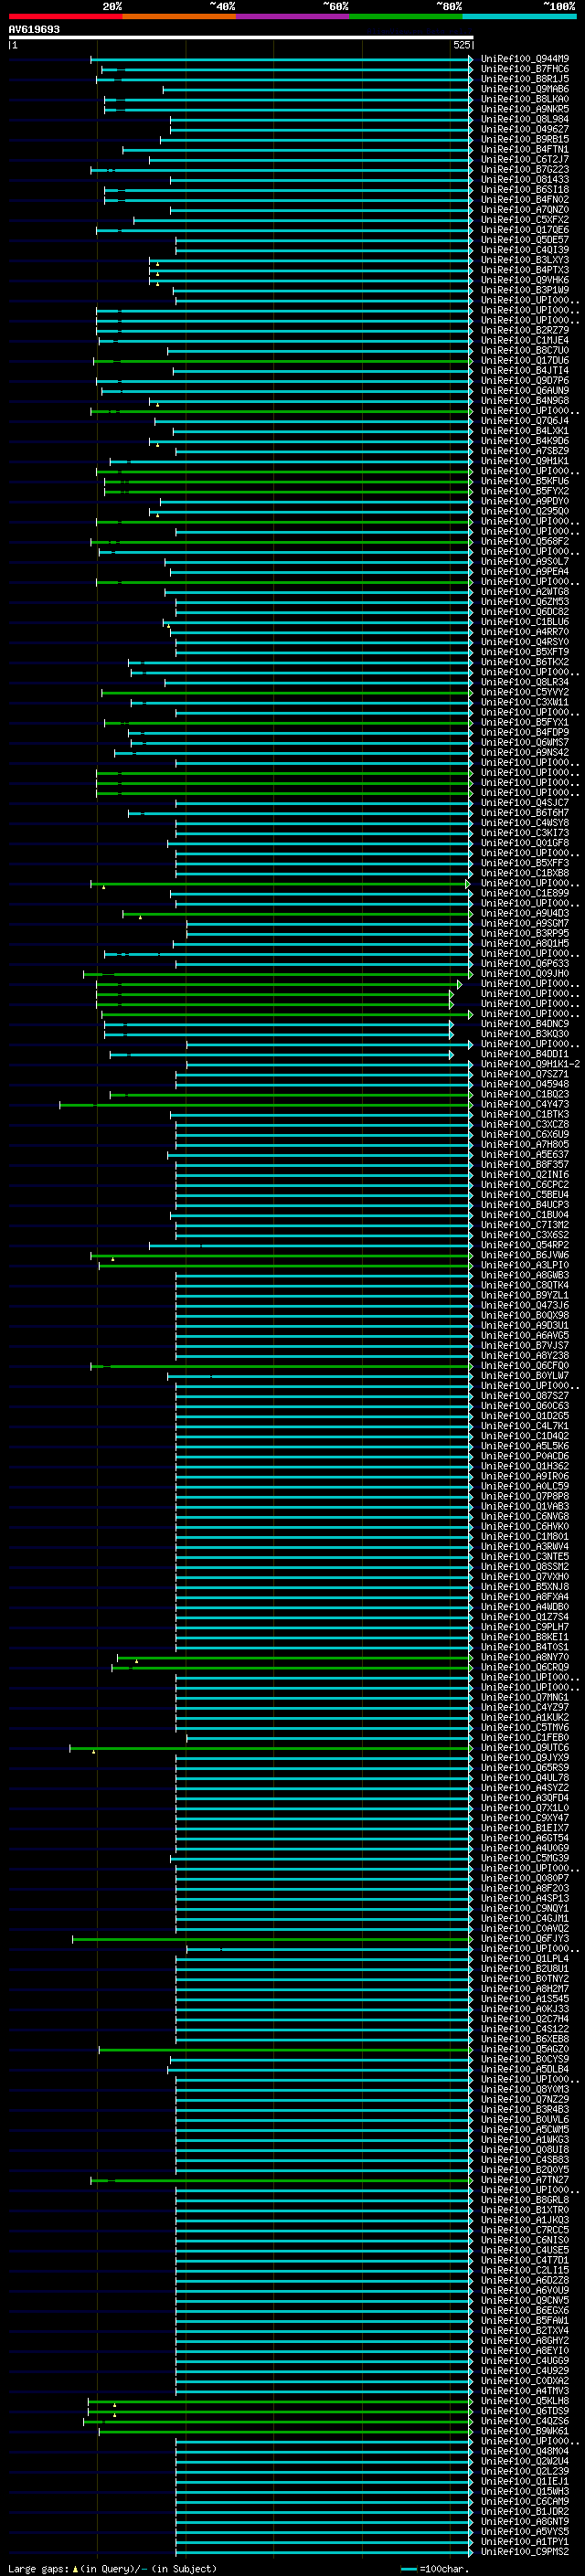The height and width of the screenshot is (2576, 585).
Task: Click the red 20% identity color segment
Action: tap(65, 16)
